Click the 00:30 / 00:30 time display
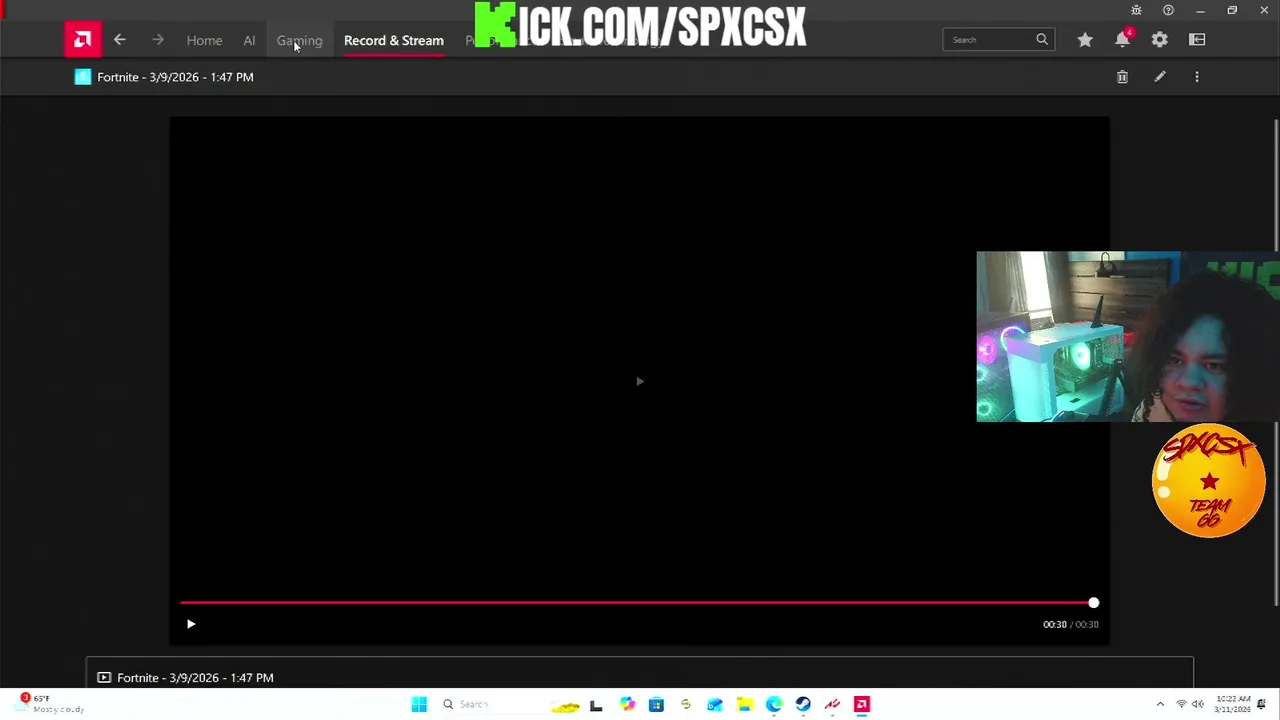The width and height of the screenshot is (1280, 720). point(1070,624)
